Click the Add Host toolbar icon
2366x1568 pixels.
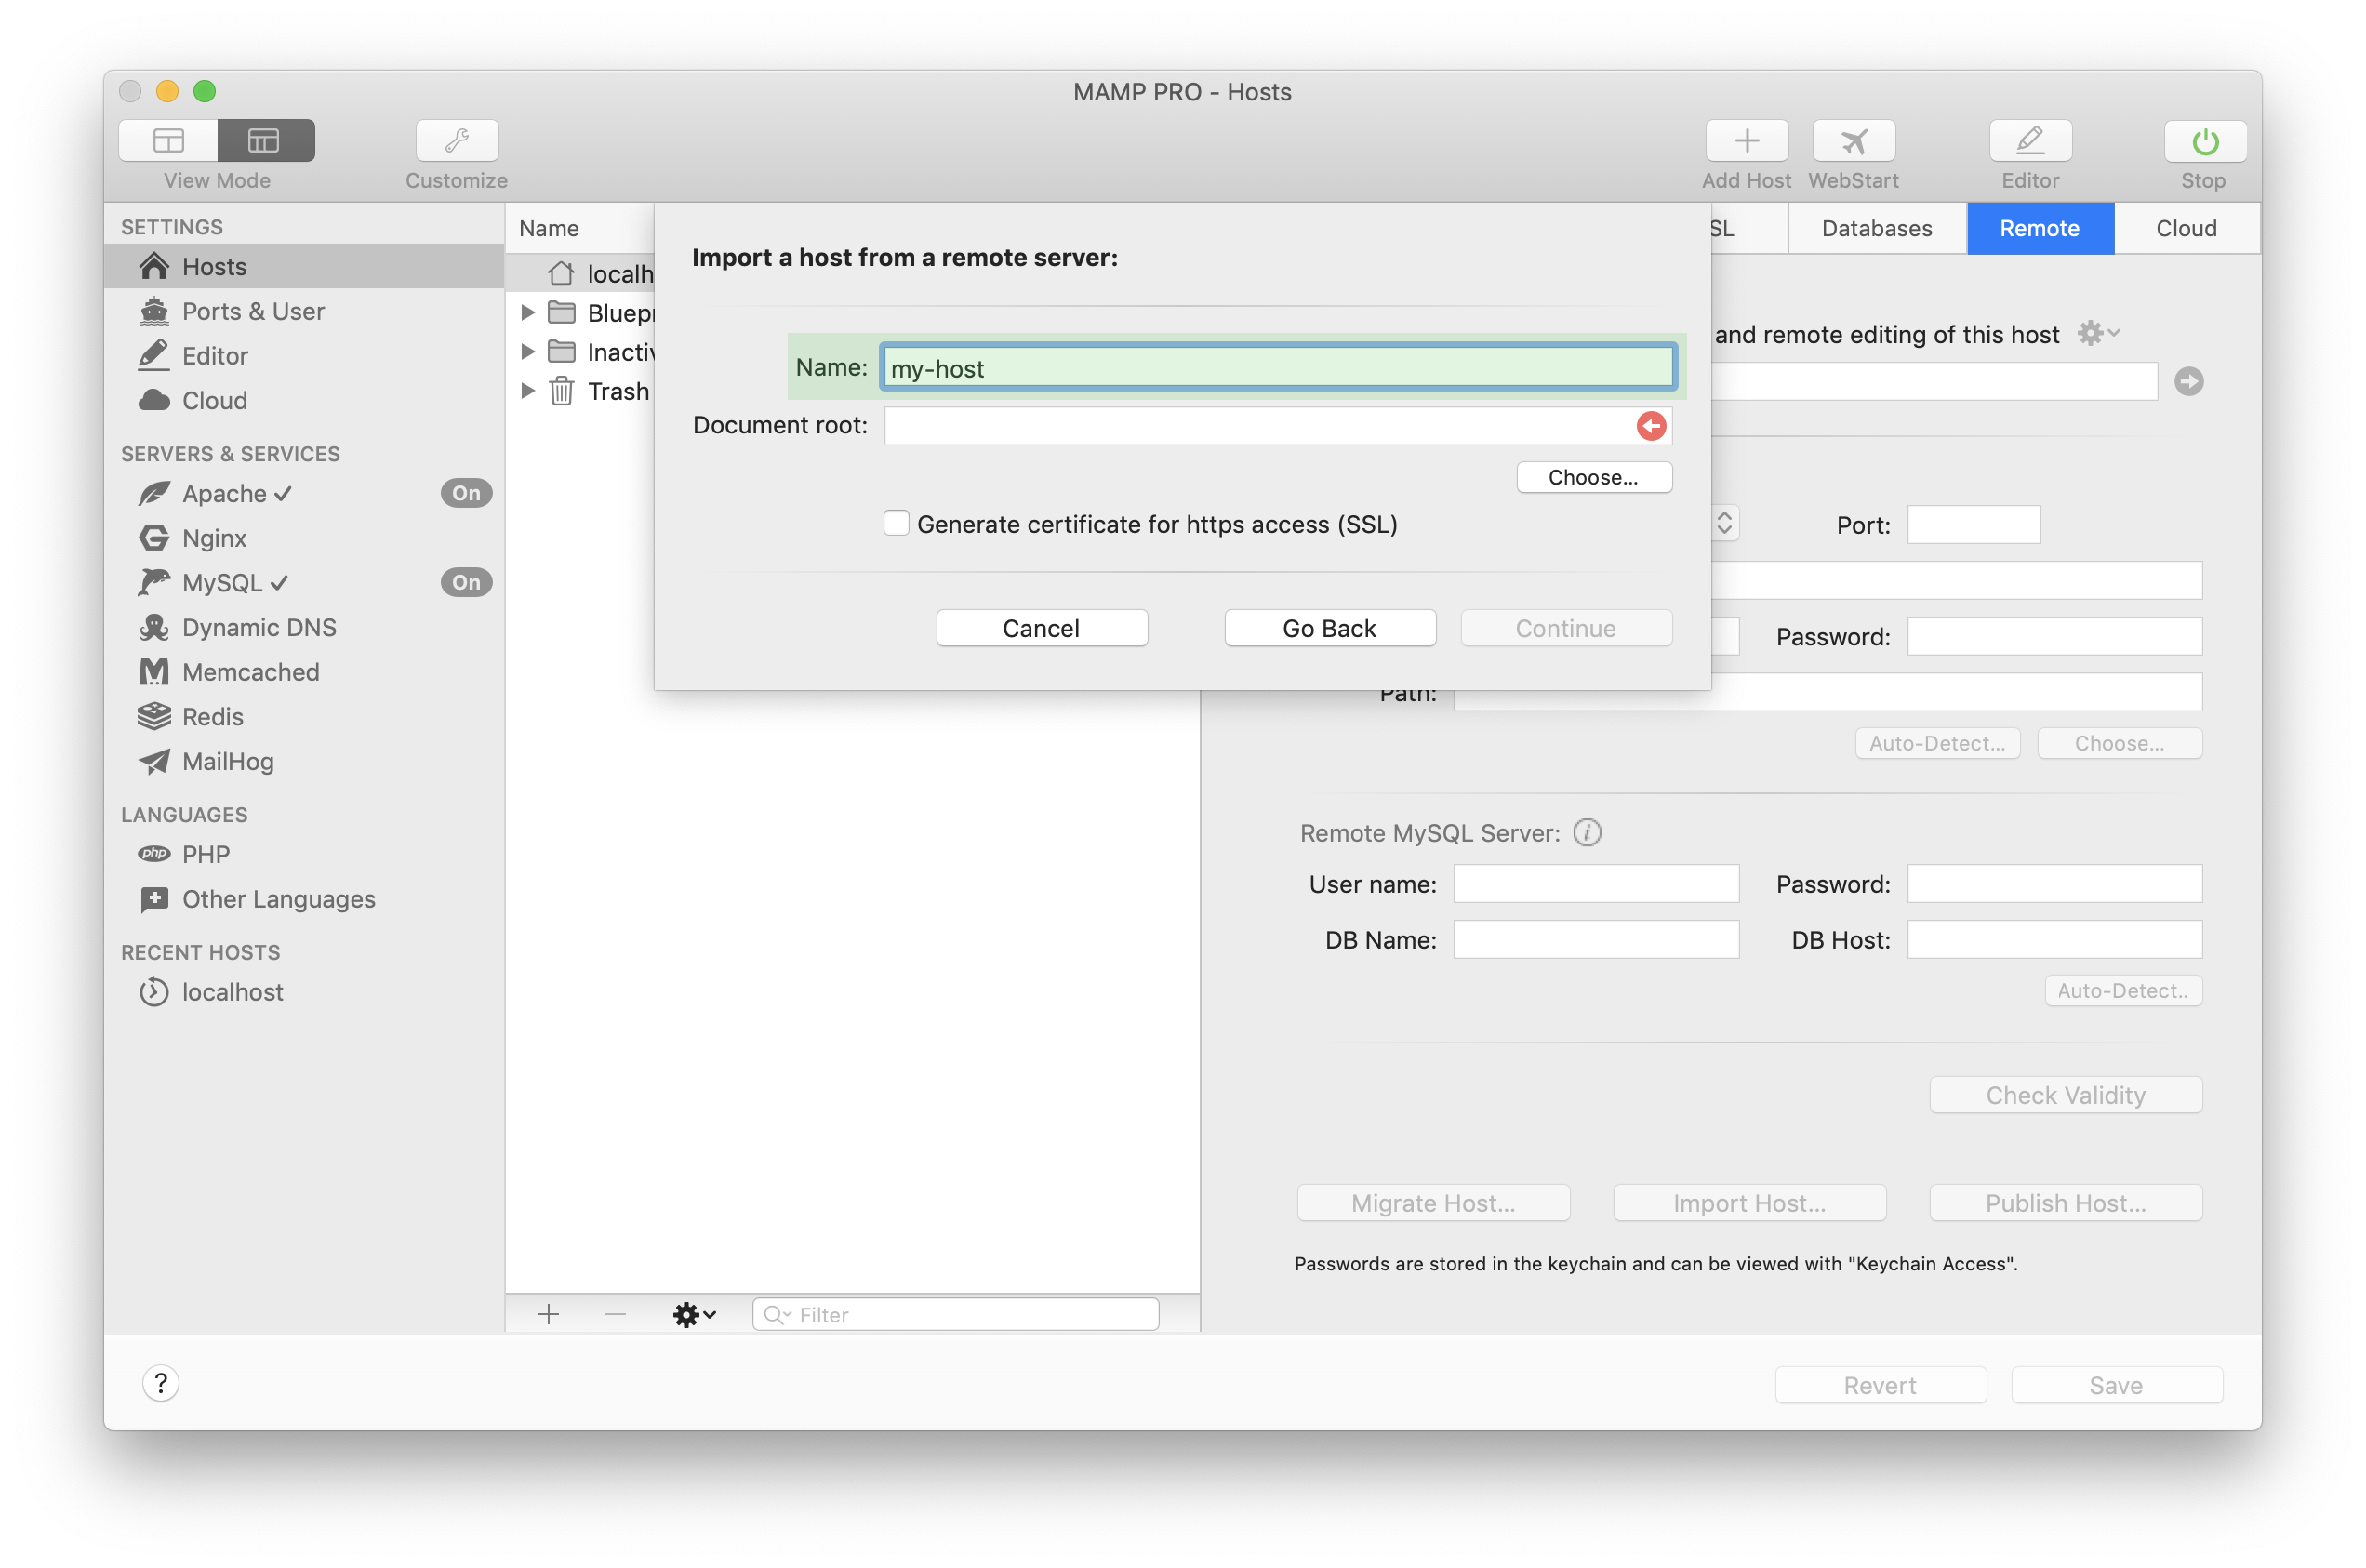1746,141
